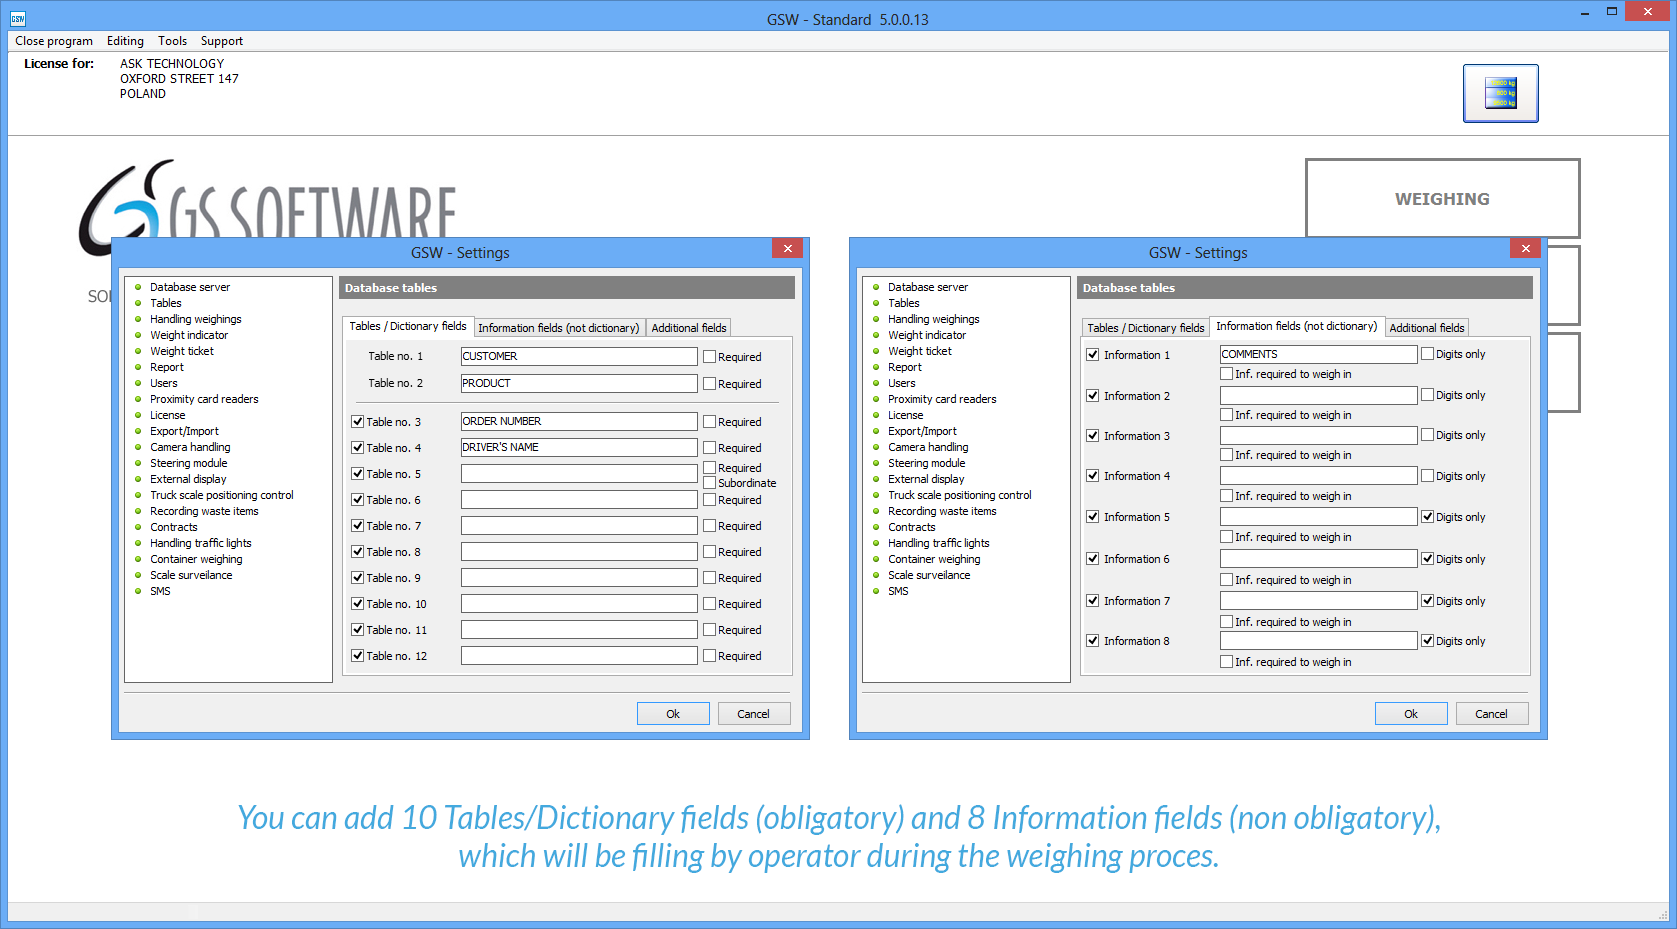1677x929 pixels.
Task: Click the GSW app icon in title bar
Action: click(17, 19)
